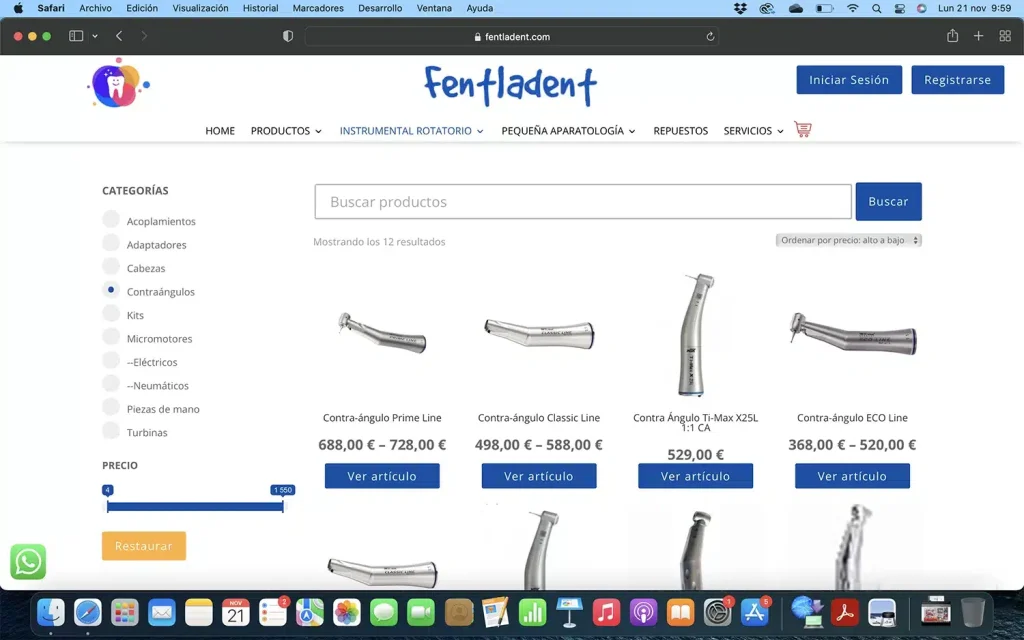Expand the SERVICIOS dropdown menu

coord(753,131)
